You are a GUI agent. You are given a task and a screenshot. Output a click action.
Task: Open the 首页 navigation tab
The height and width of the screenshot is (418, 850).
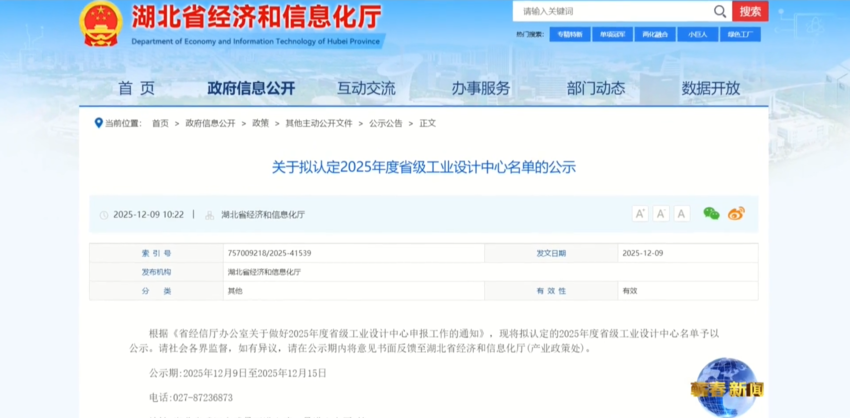[x=136, y=88]
